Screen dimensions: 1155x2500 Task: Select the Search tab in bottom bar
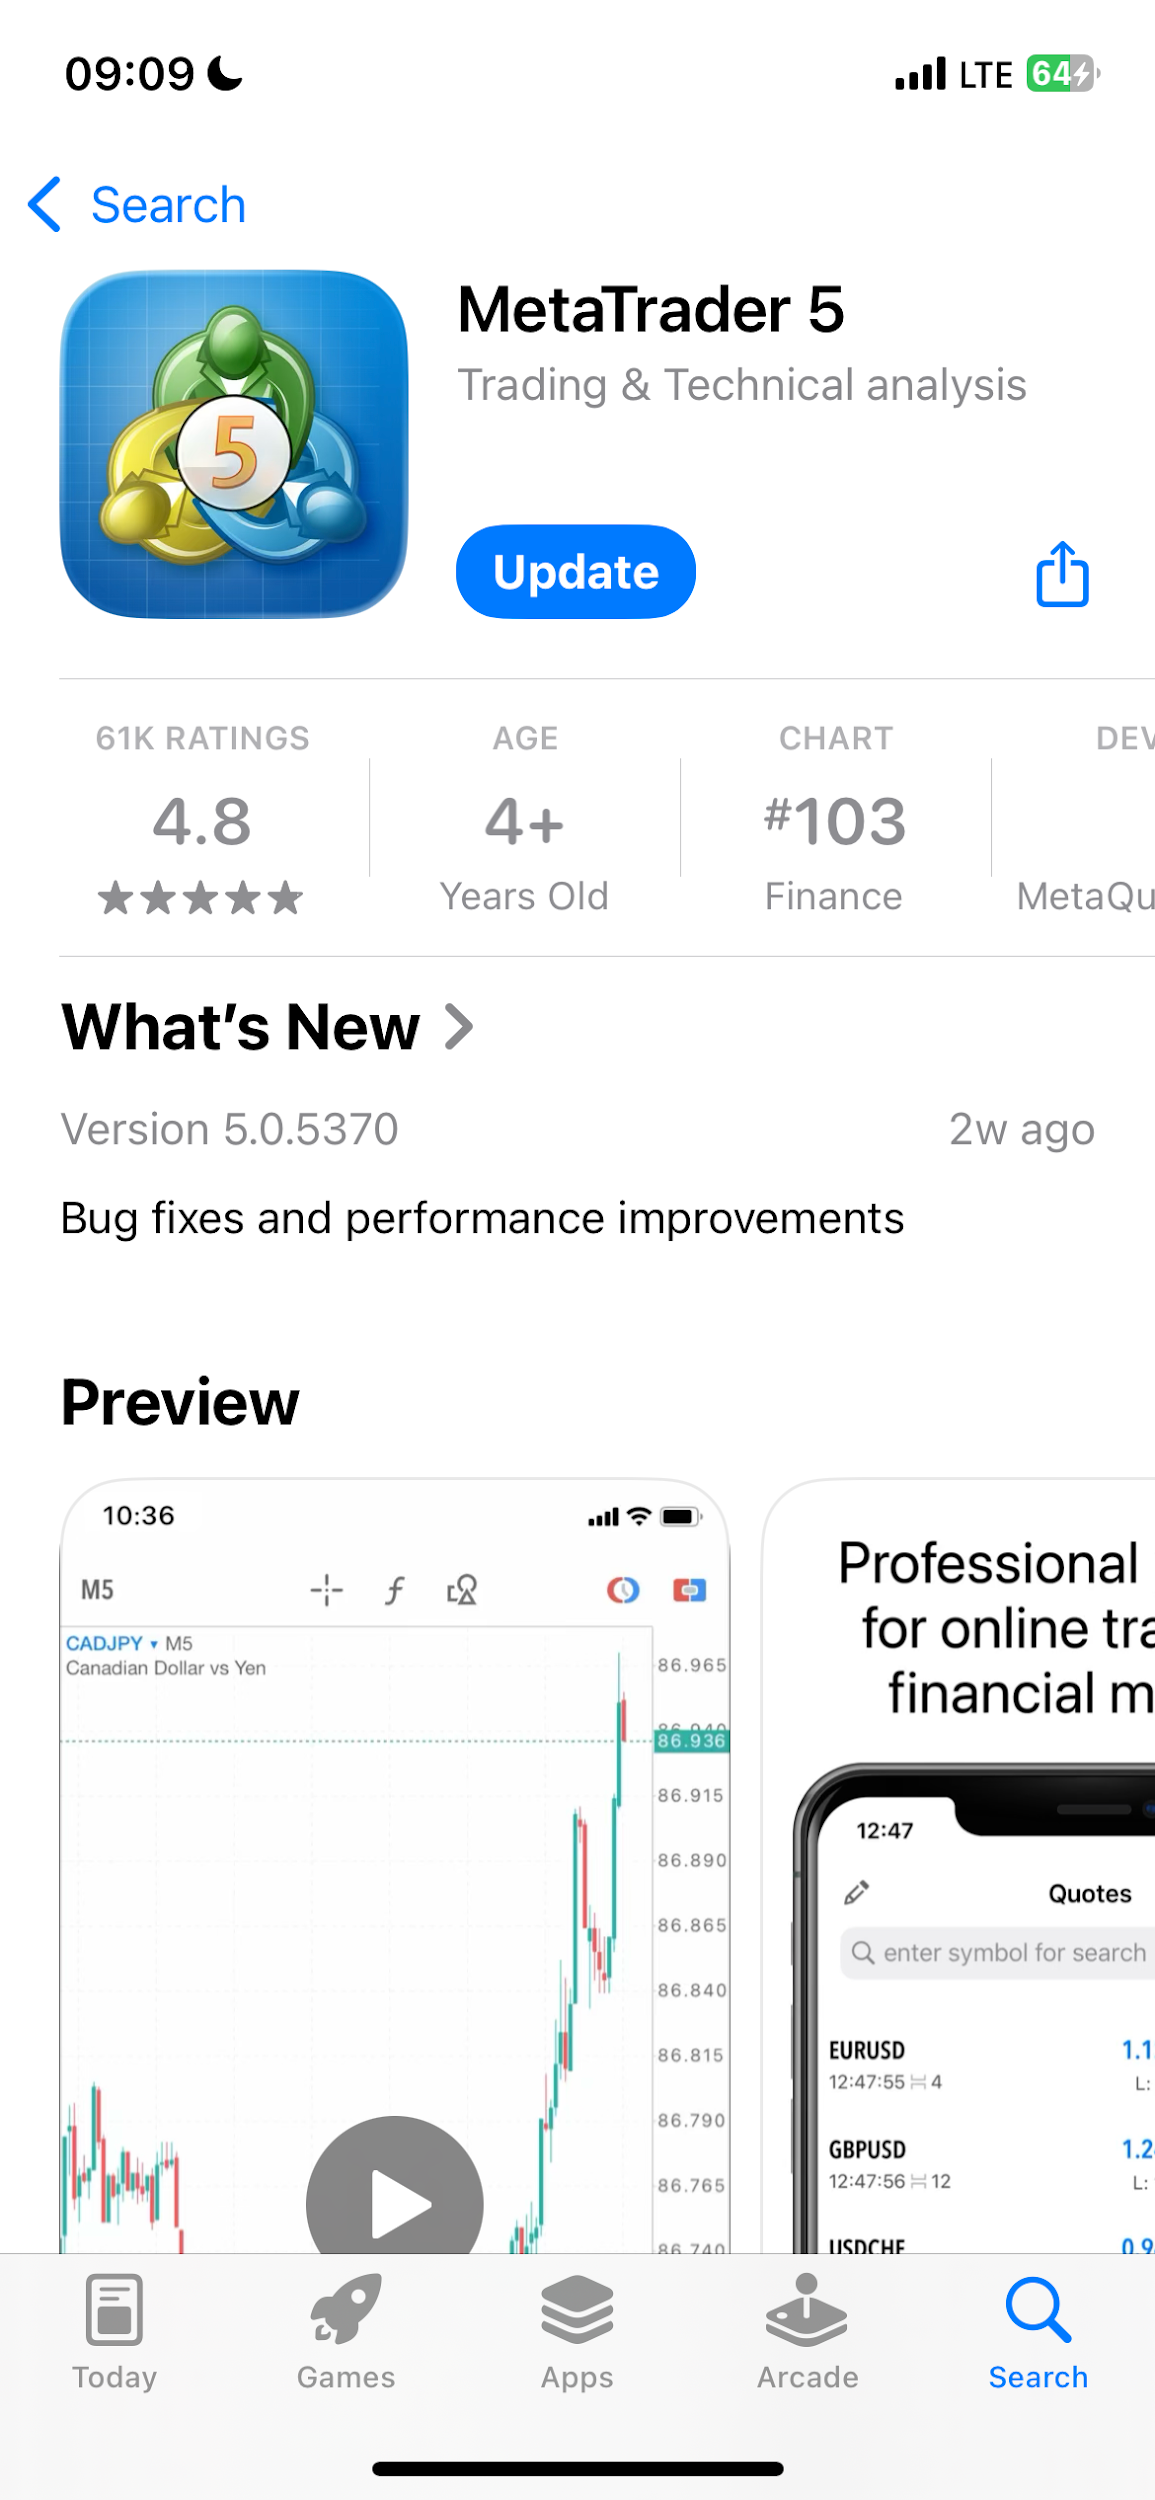pyautogui.click(x=1038, y=2332)
